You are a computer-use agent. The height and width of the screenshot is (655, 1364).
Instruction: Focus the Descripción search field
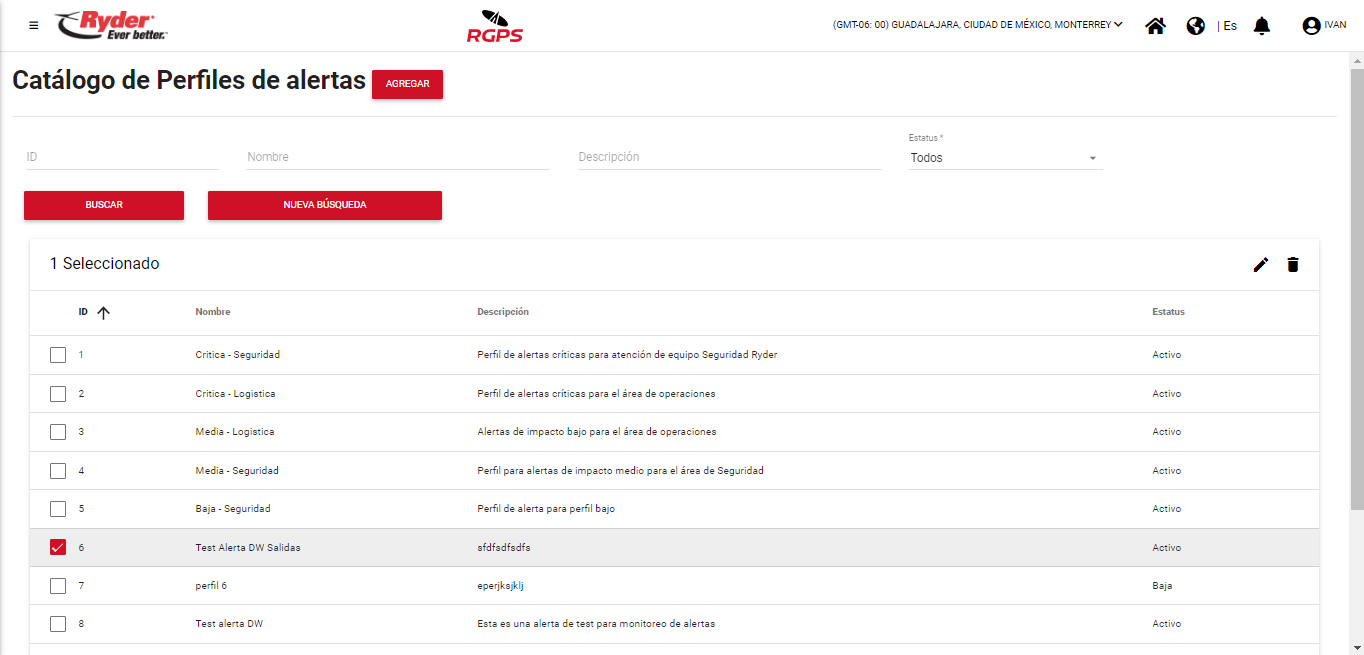point(729,157)
